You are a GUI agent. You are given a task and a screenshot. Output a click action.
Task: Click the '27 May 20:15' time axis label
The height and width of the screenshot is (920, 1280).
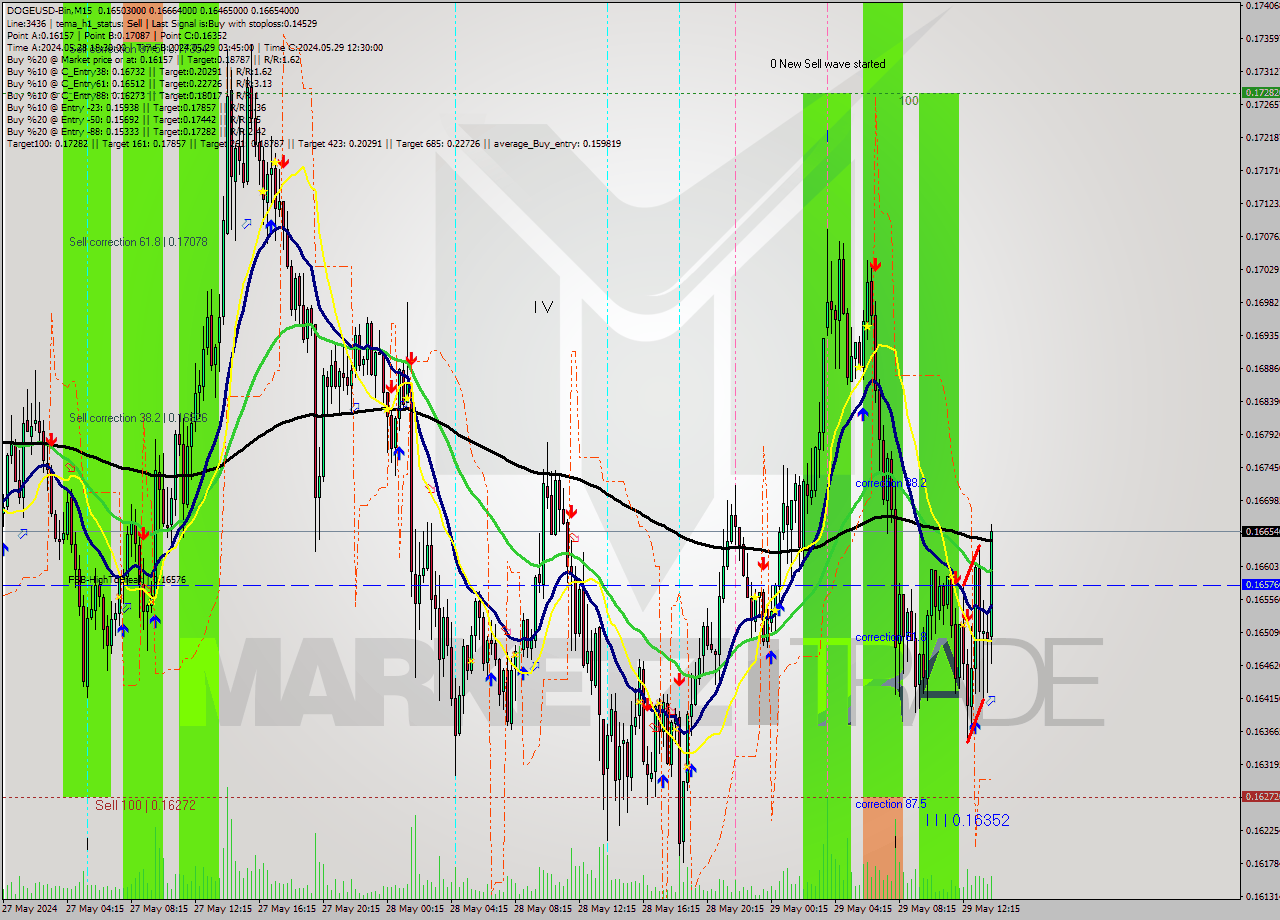click(x=351, y=909)
